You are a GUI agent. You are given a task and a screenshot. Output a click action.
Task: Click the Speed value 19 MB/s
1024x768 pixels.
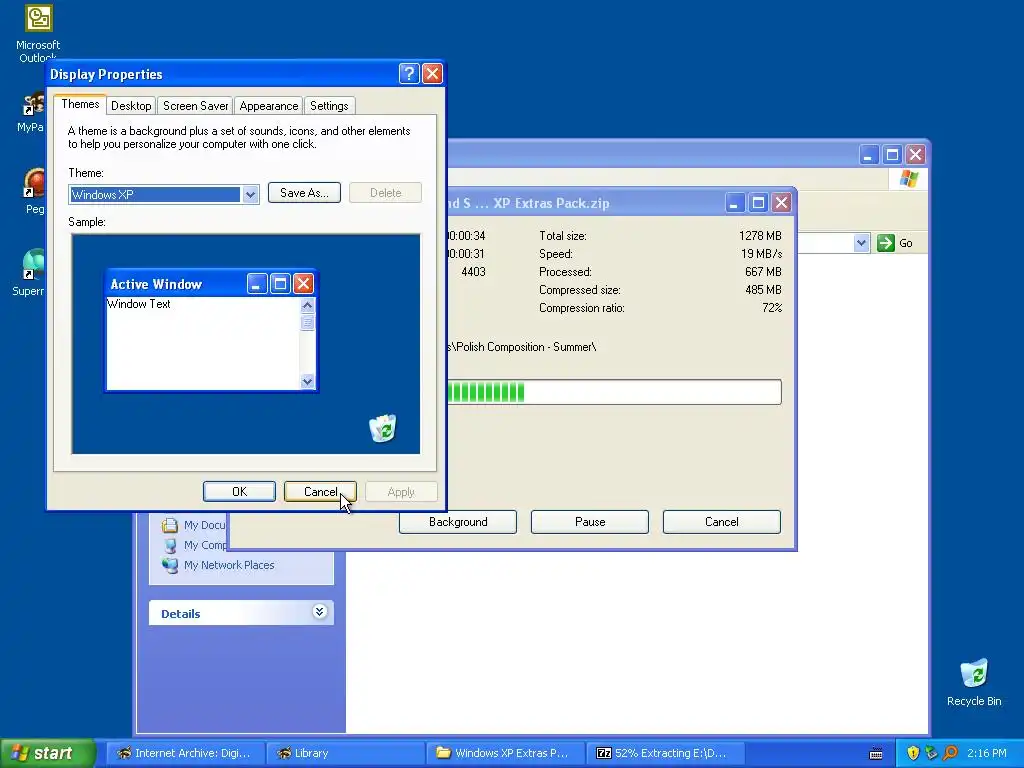(761, 253)
